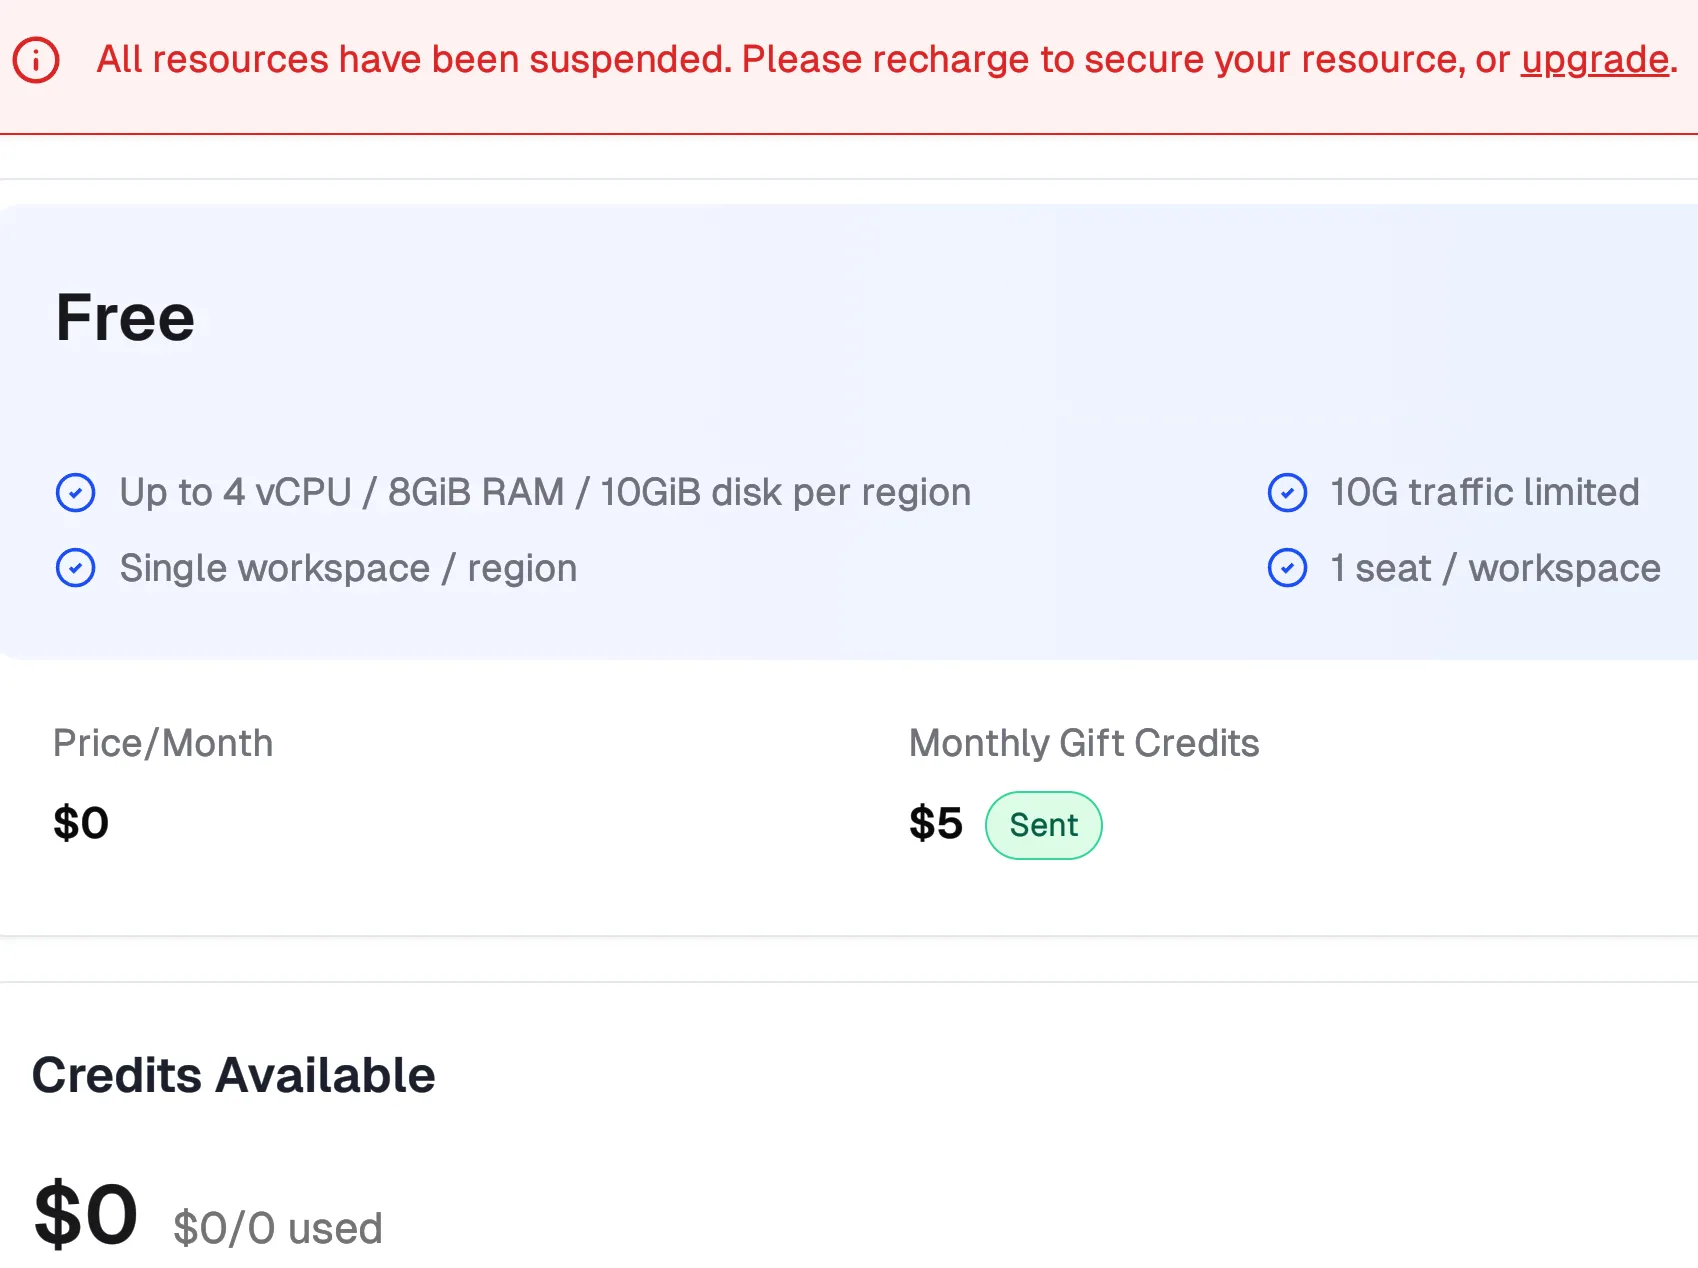The height and width of the screenshot is (1268, 1698).
Task: Click the upgrade link in the warning banner
Action: tap(1595, 60)
